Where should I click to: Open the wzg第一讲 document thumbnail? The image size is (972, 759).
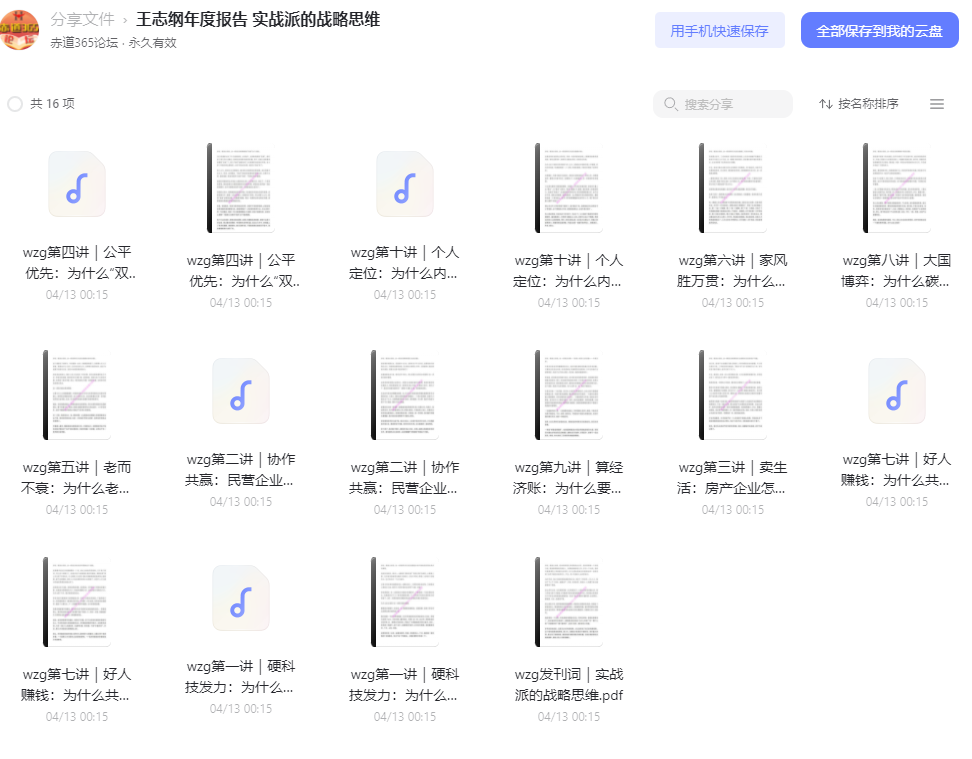(405, 602)
